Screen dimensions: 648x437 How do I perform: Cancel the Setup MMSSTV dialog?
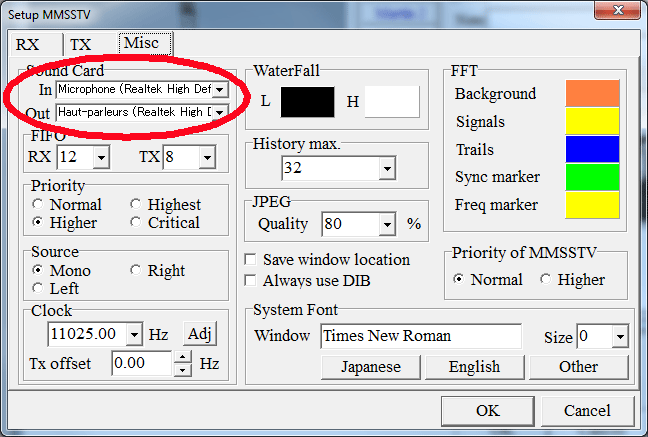(587, 411)
